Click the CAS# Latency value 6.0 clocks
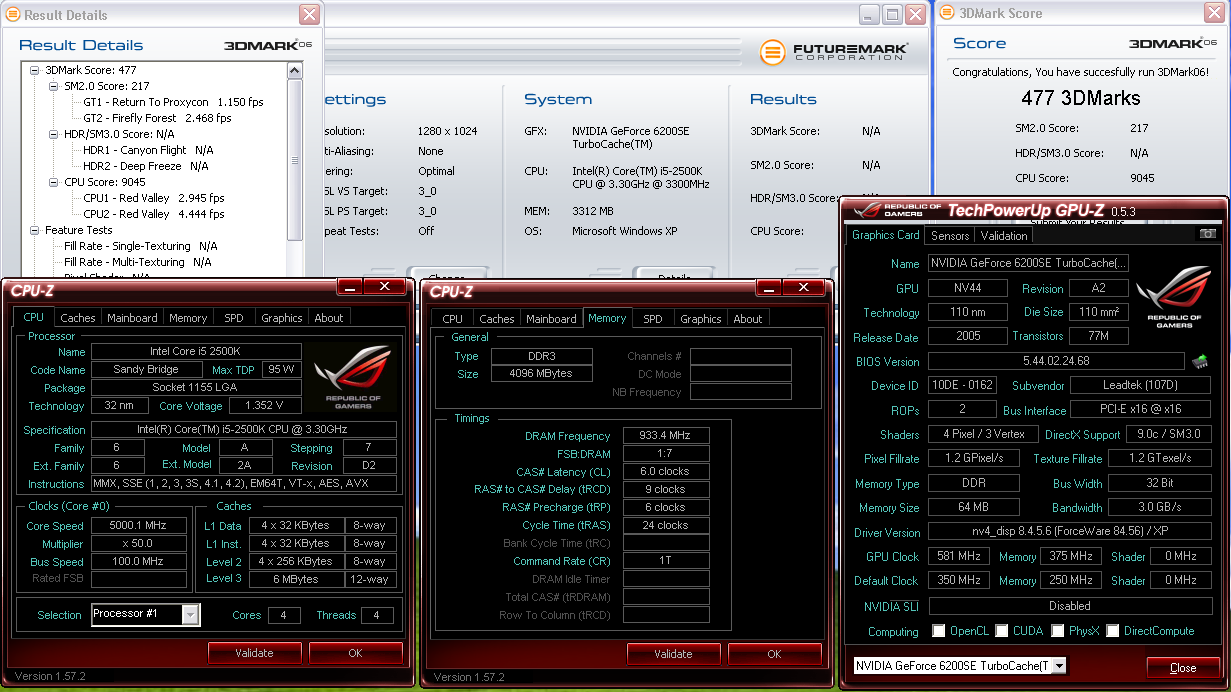 (666, 472)
